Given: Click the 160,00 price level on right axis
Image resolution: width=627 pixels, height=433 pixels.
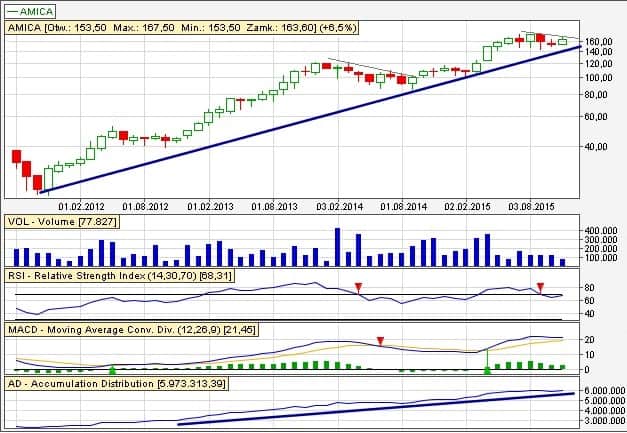Looking at the screenshot, I should 599,43.
